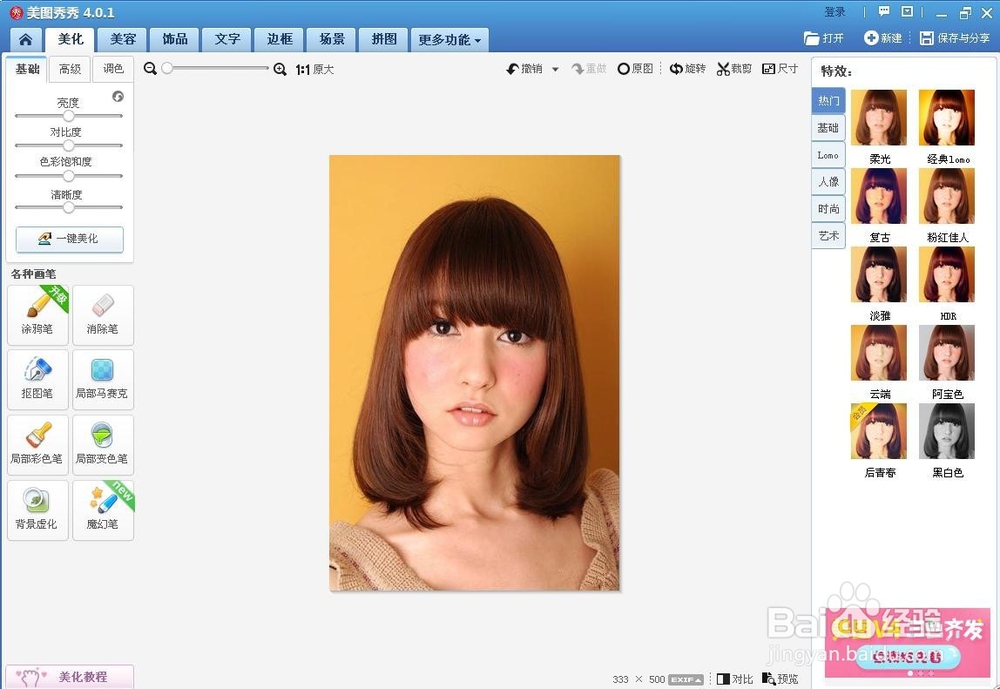
Task: Click the zoom out magnifier icon
Action: coord(150,68)
